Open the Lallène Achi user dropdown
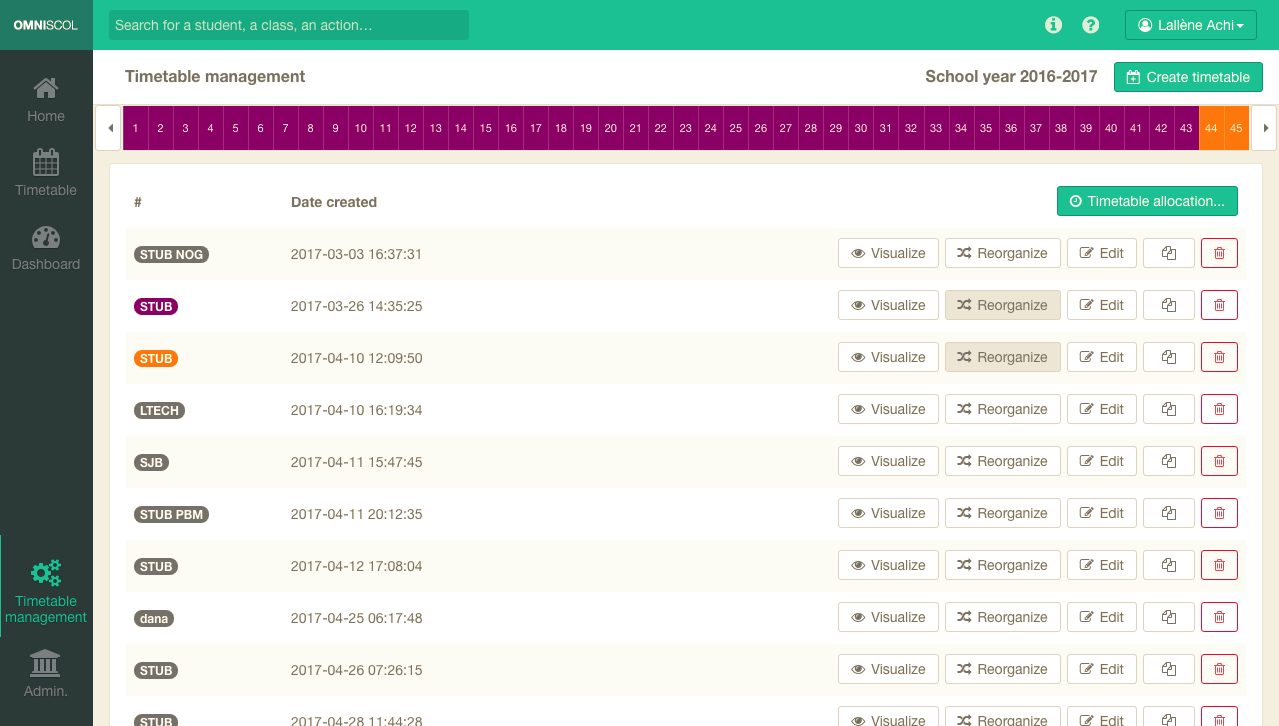 coord(1190,25)
